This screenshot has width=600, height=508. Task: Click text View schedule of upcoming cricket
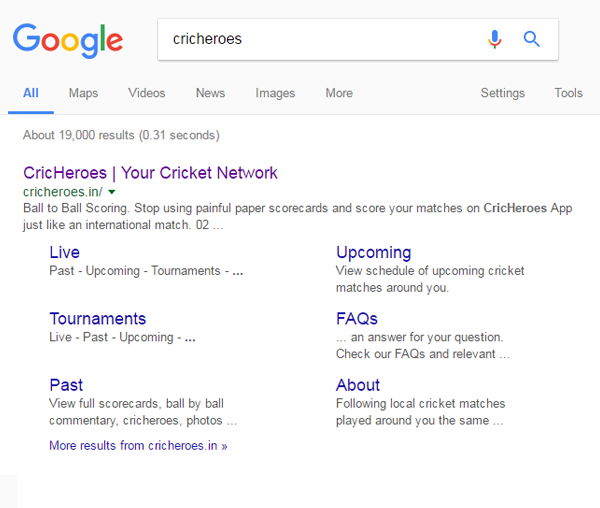pyautogui.click(x=430, y=271)
